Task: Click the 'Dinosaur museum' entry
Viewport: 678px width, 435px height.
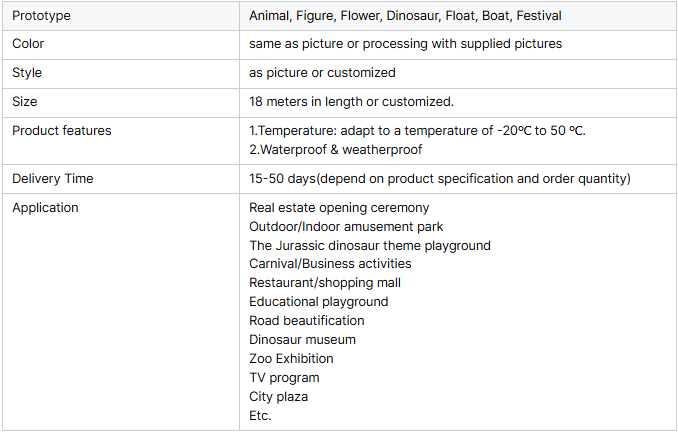Action: tap(302, 340)
